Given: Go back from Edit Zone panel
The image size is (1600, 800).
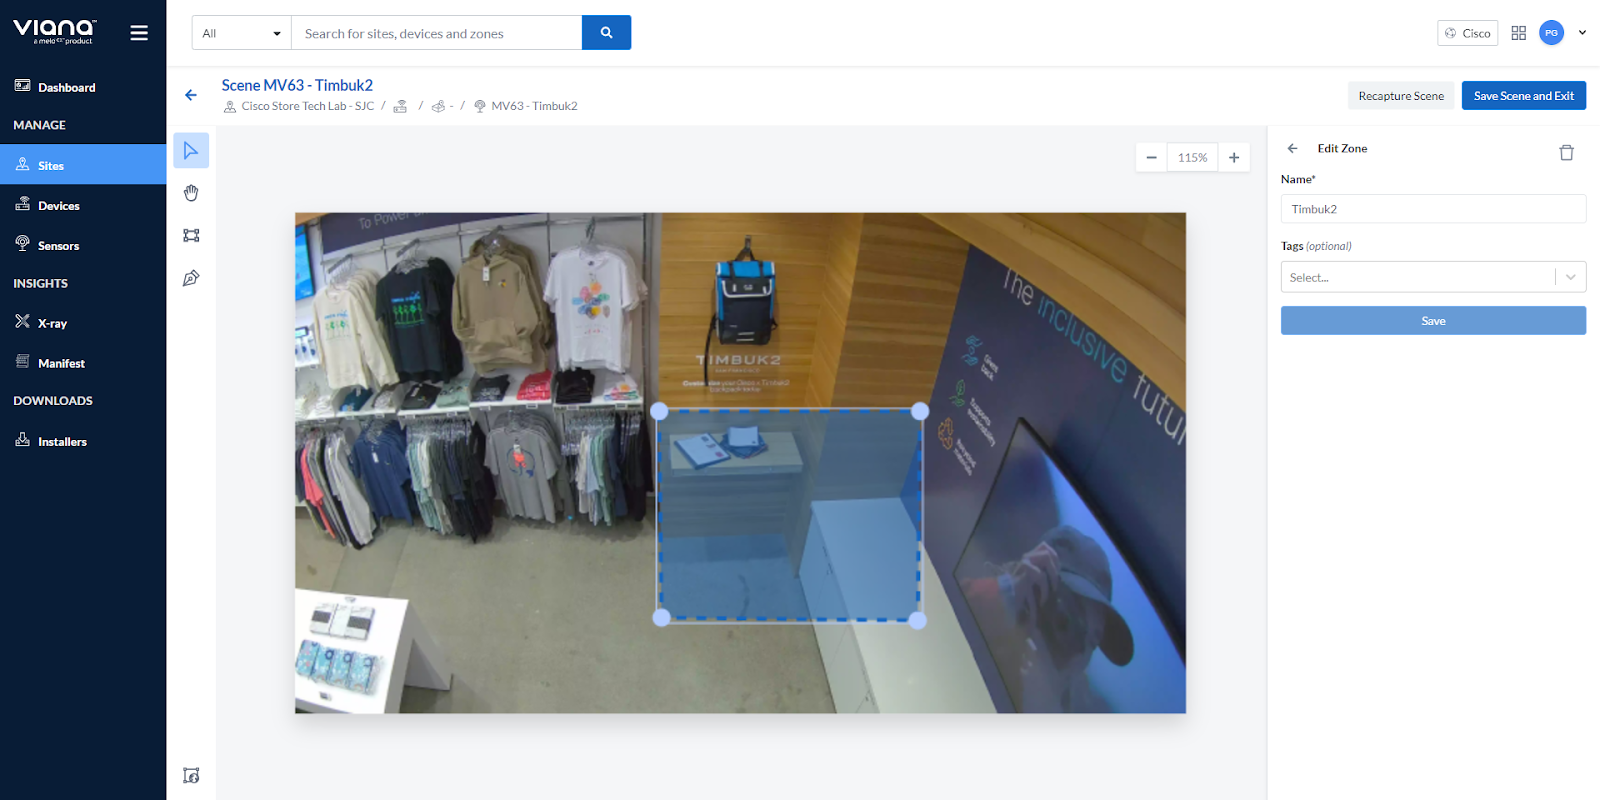Looking at the screenshot, I should [1292, 148].
